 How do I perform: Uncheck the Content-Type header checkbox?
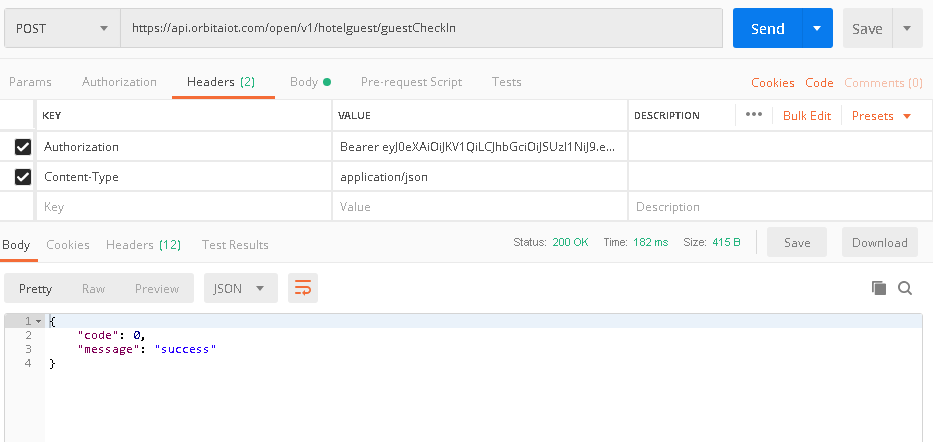tap(23, 177)
